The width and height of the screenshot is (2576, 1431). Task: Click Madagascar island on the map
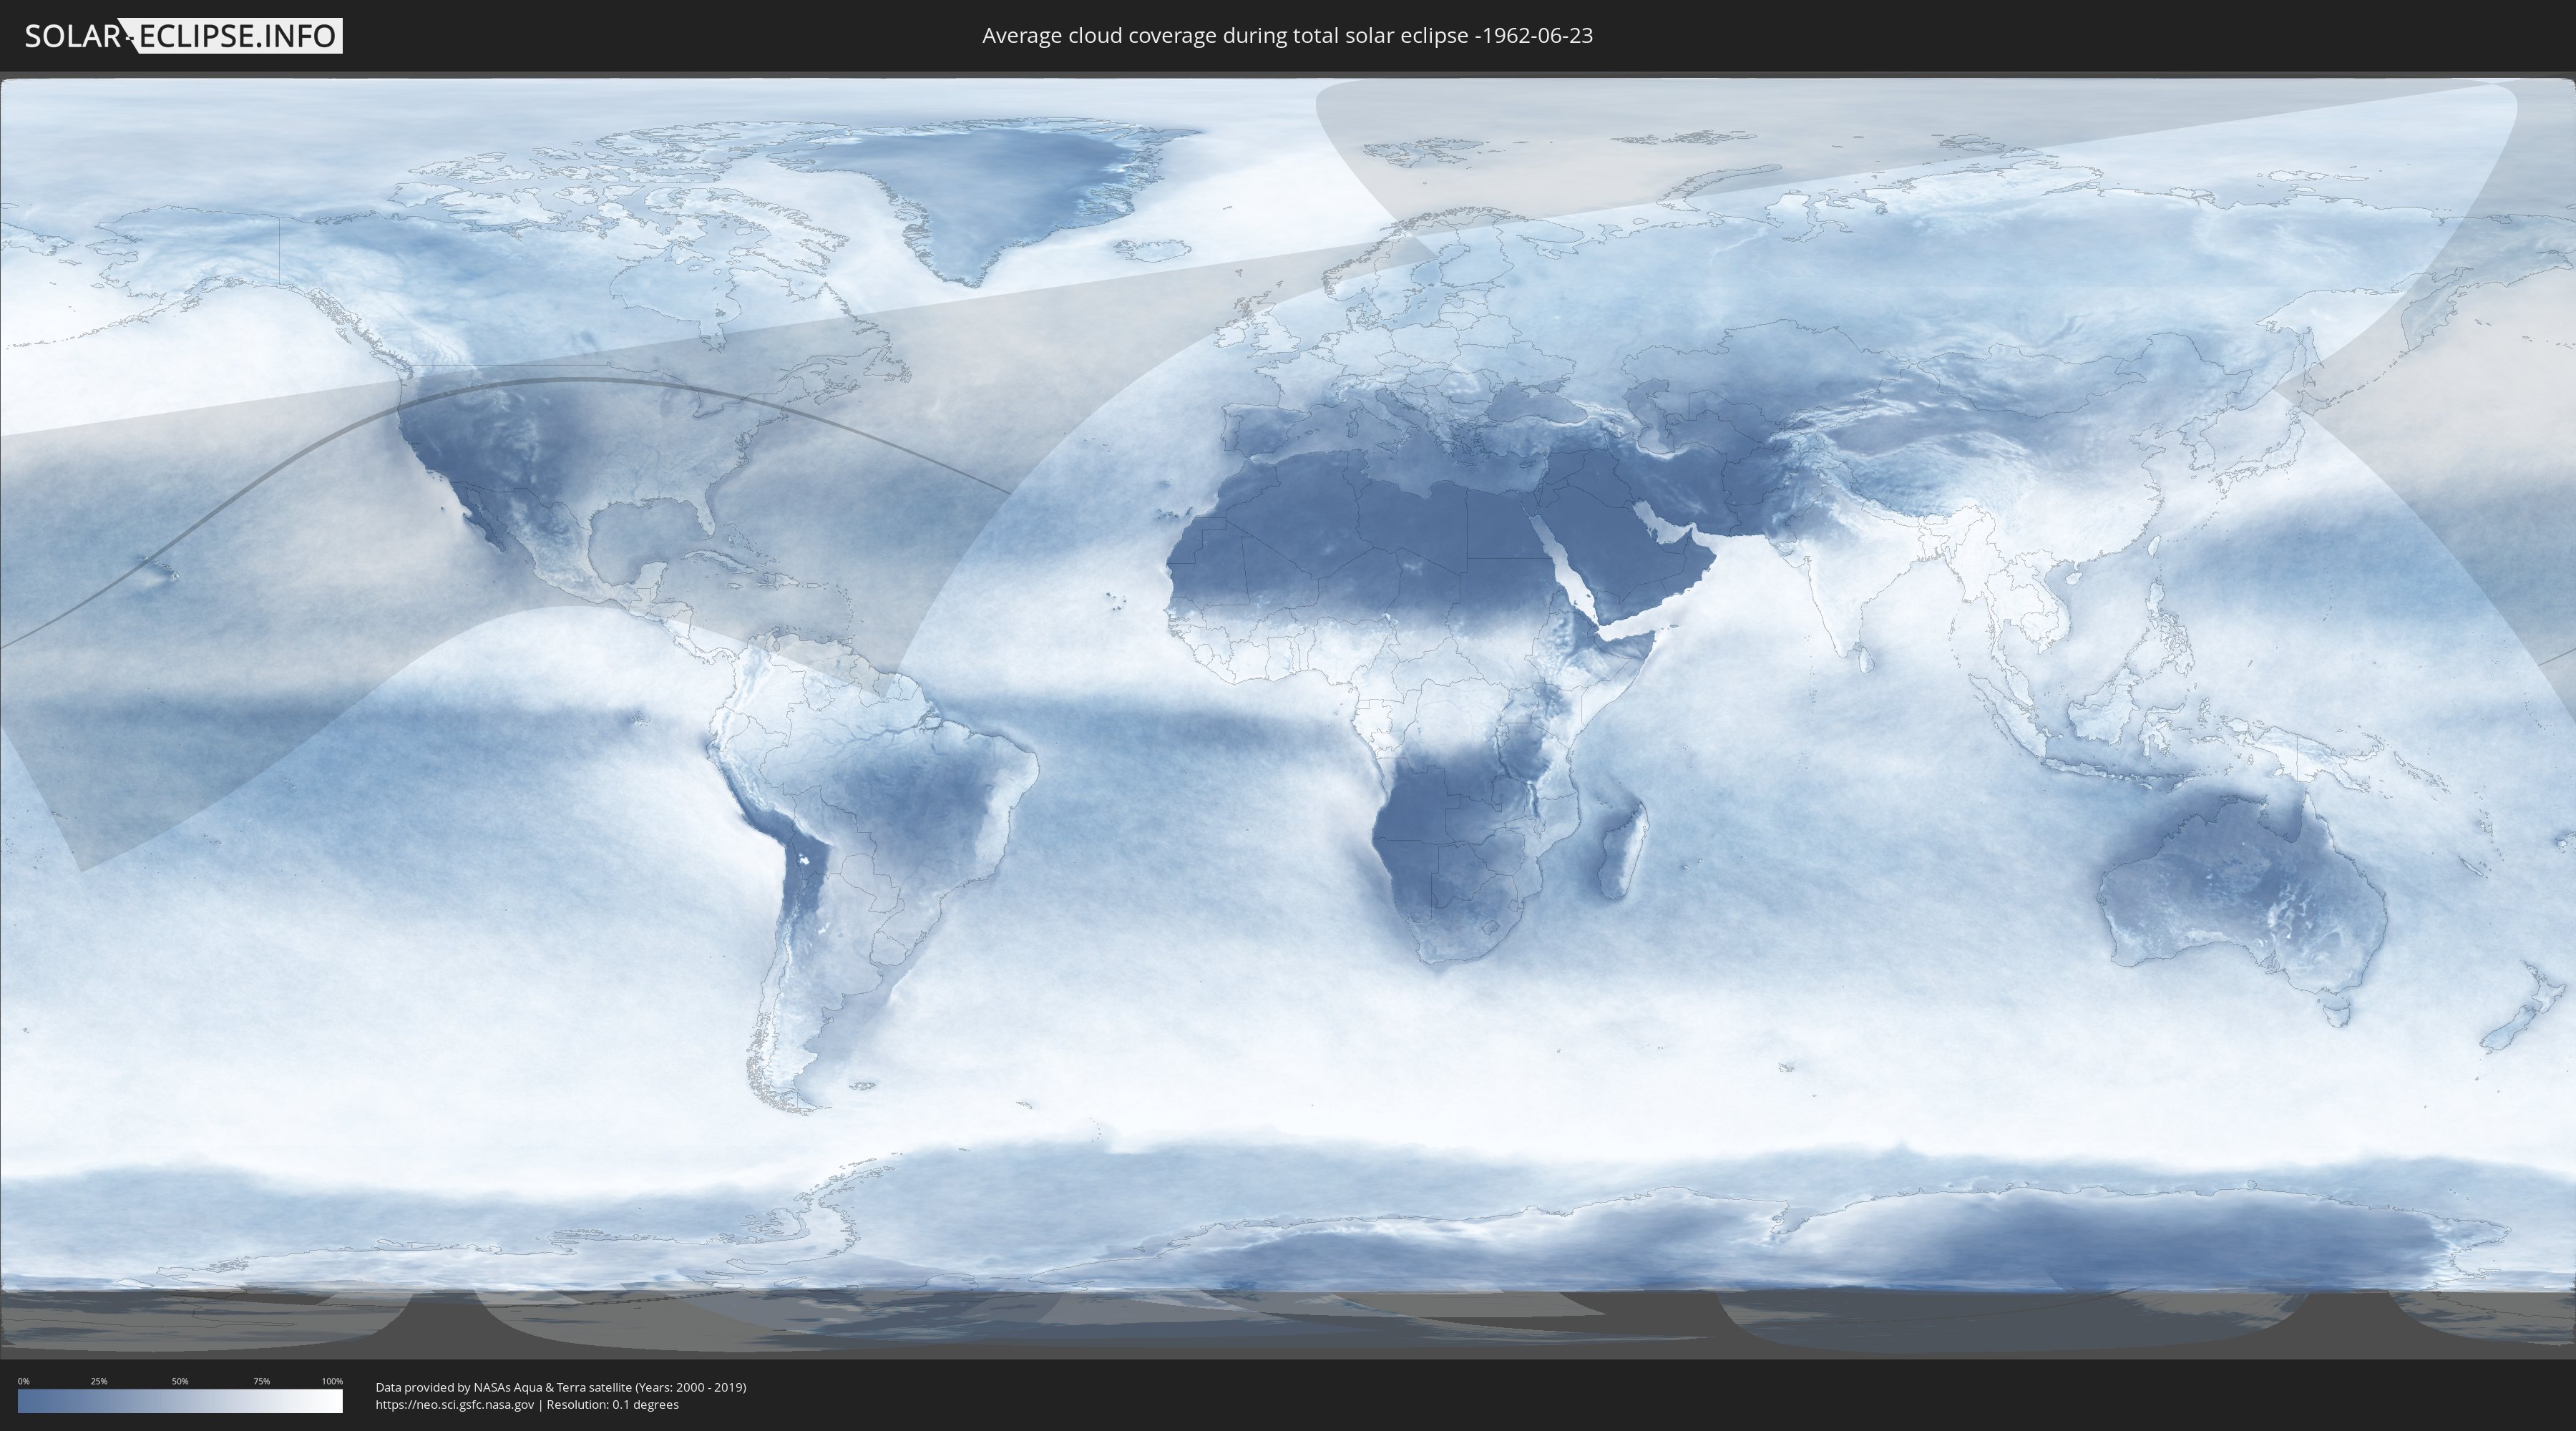tap(1624, 848)
